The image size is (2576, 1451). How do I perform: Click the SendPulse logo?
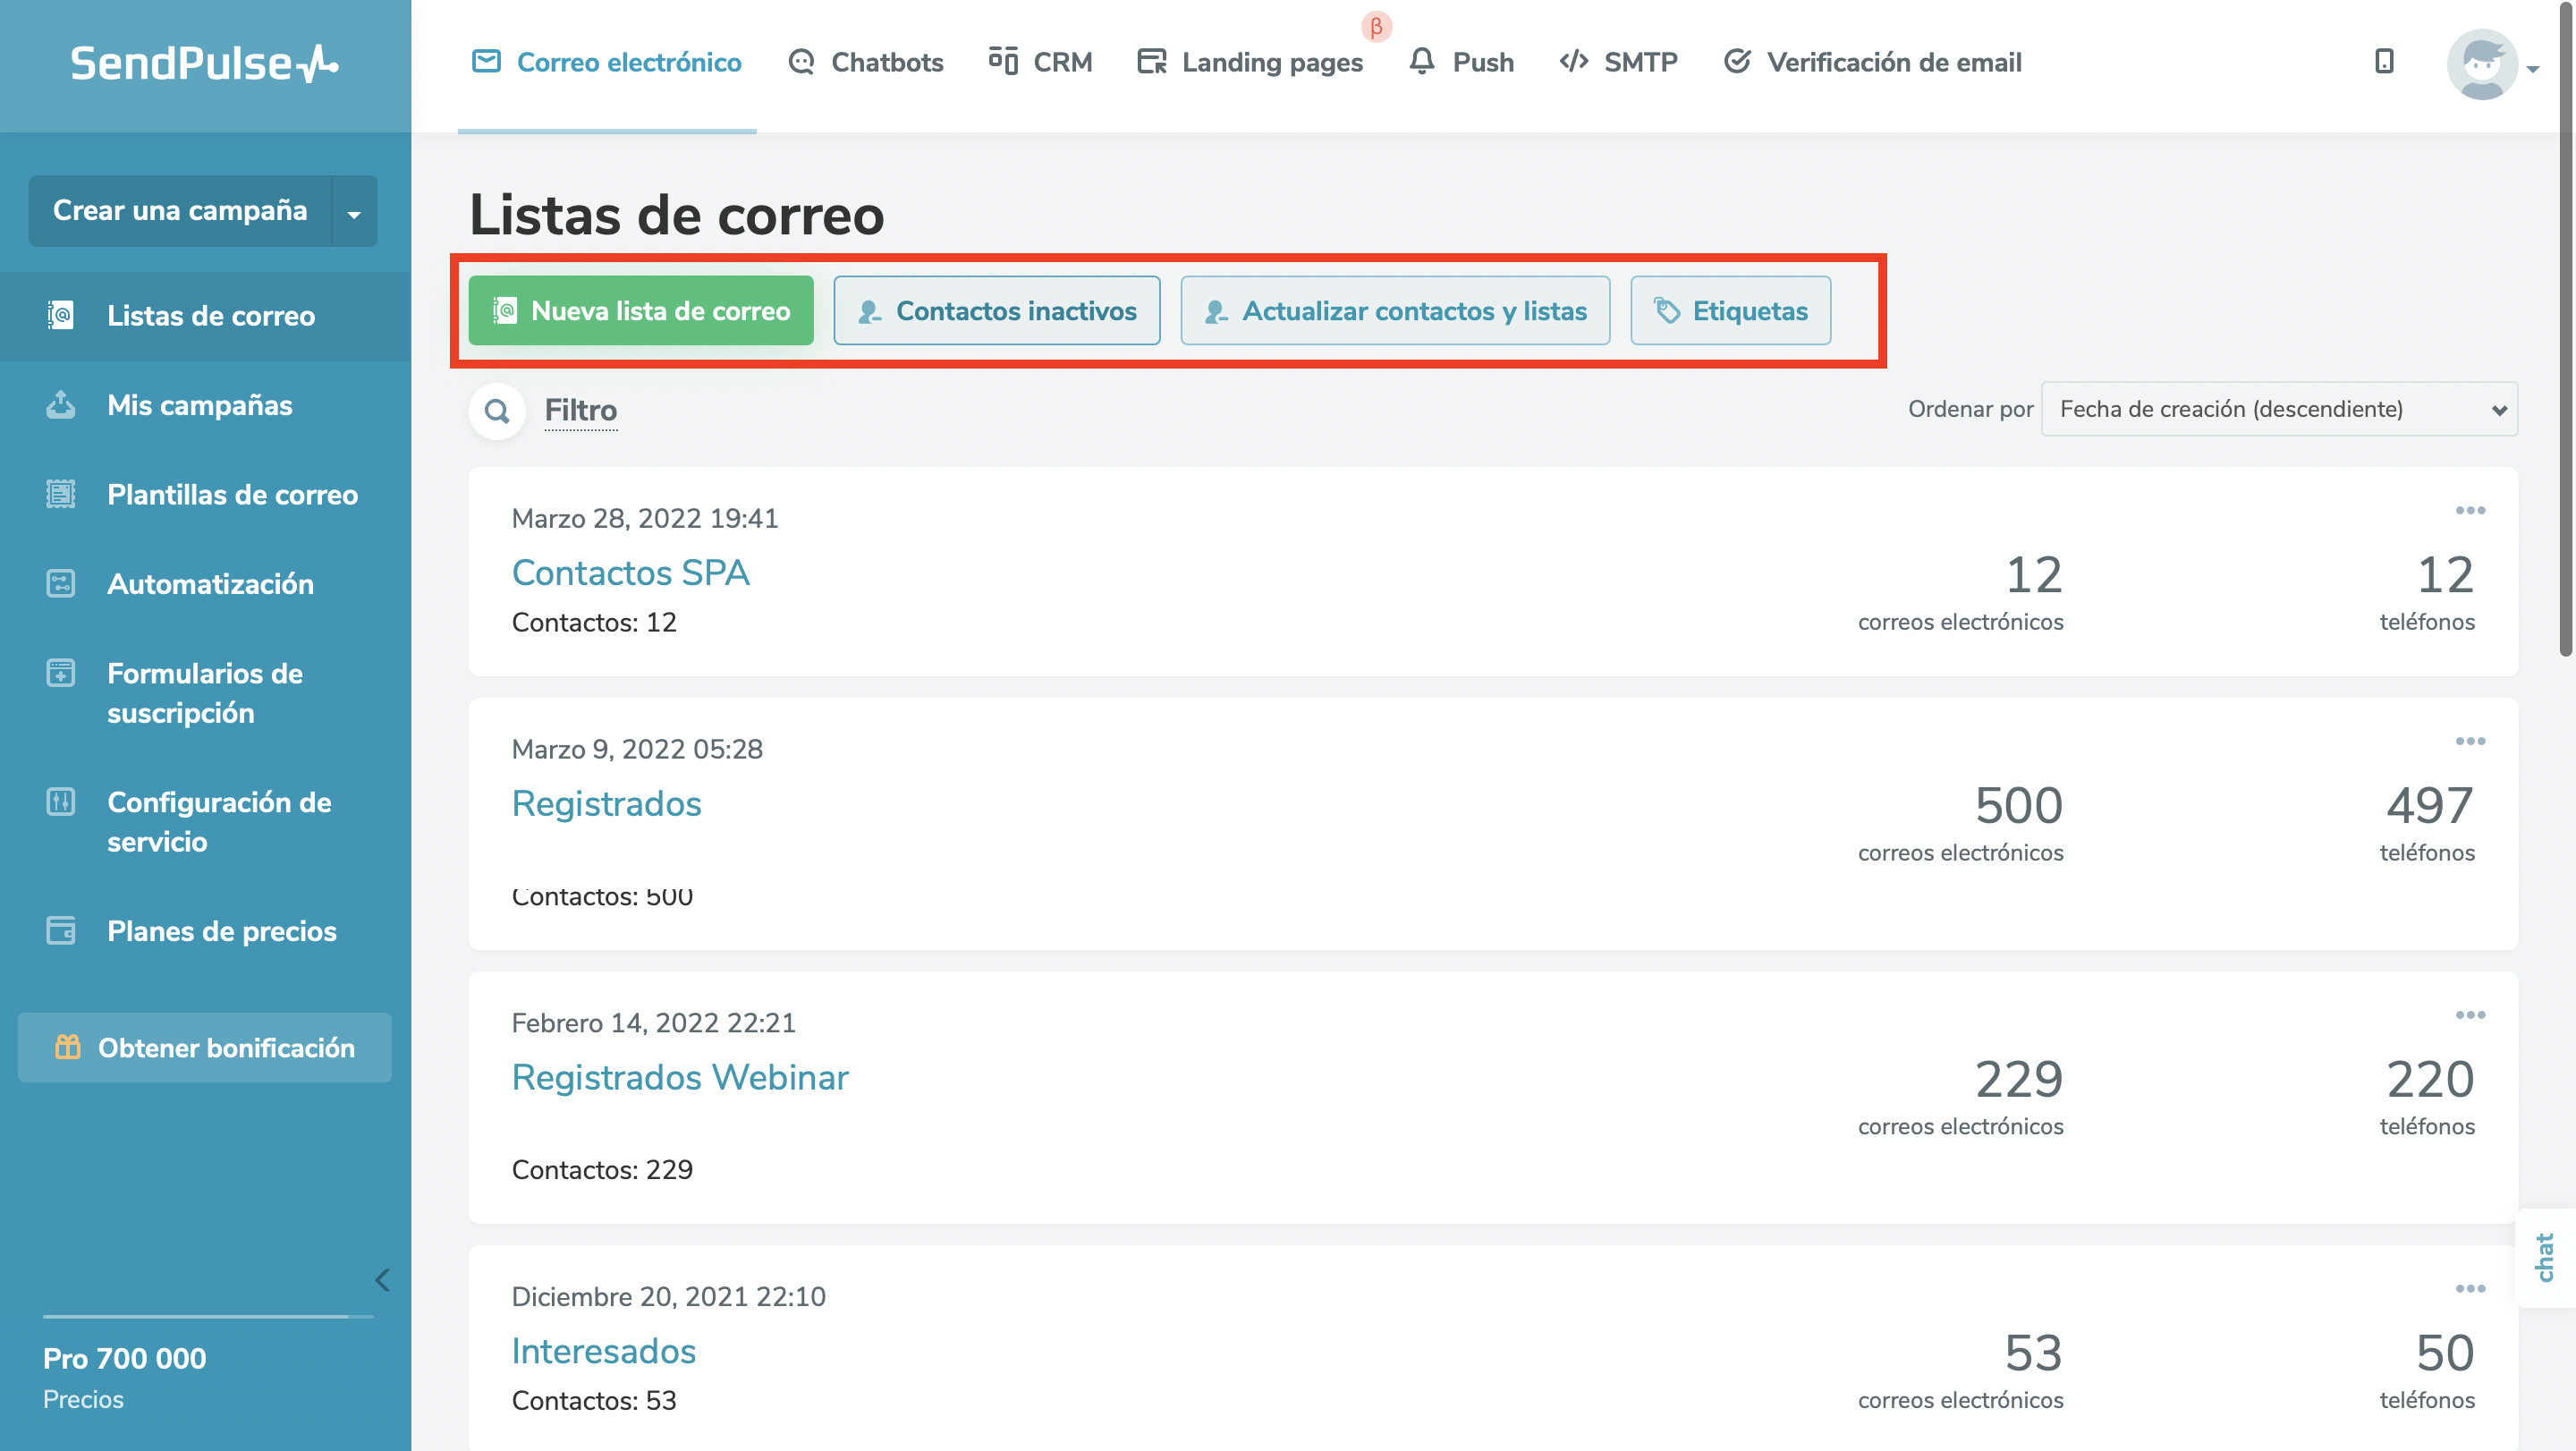coord(204,63)
